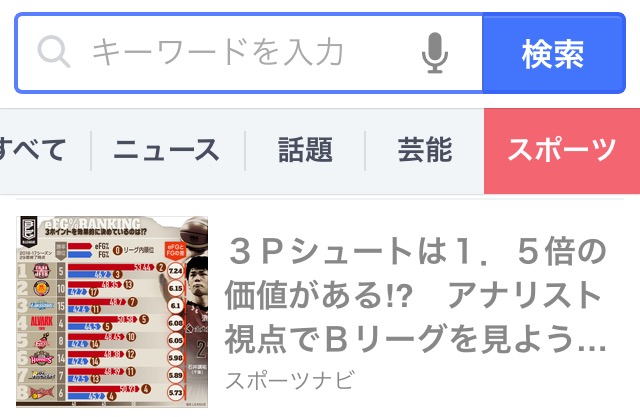
Task: Click the スポーツナビ source label
Action: 290,380
